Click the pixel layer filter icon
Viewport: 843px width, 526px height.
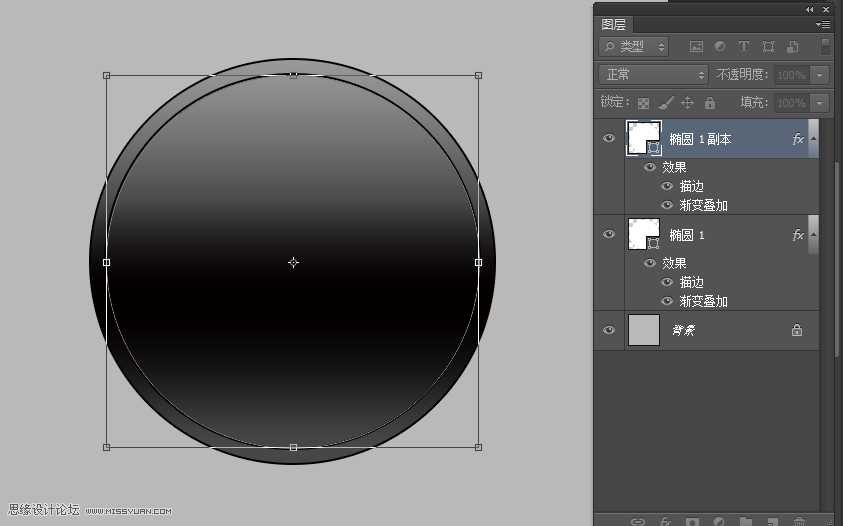pos(696,47)
